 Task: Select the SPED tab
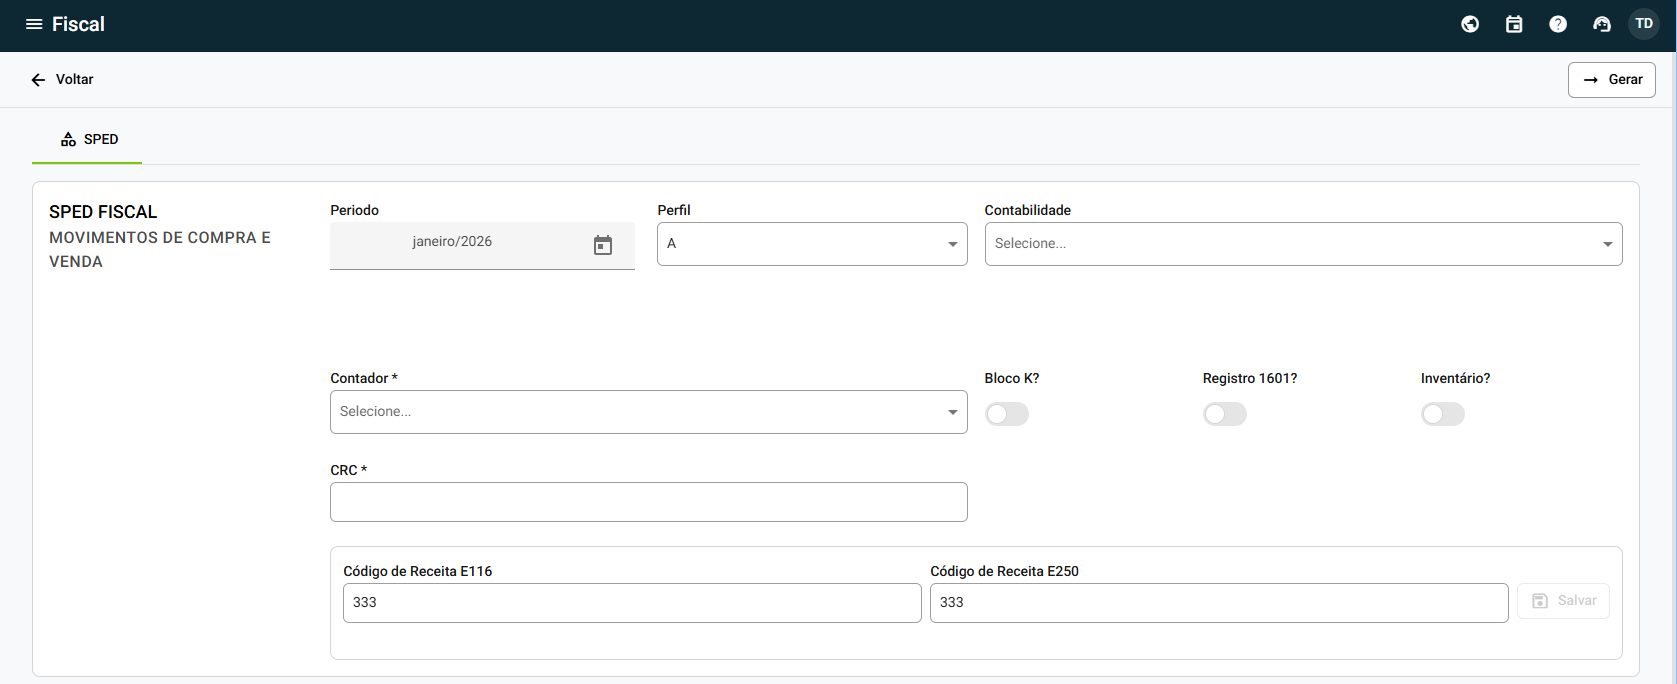click(x=88, y=140)
